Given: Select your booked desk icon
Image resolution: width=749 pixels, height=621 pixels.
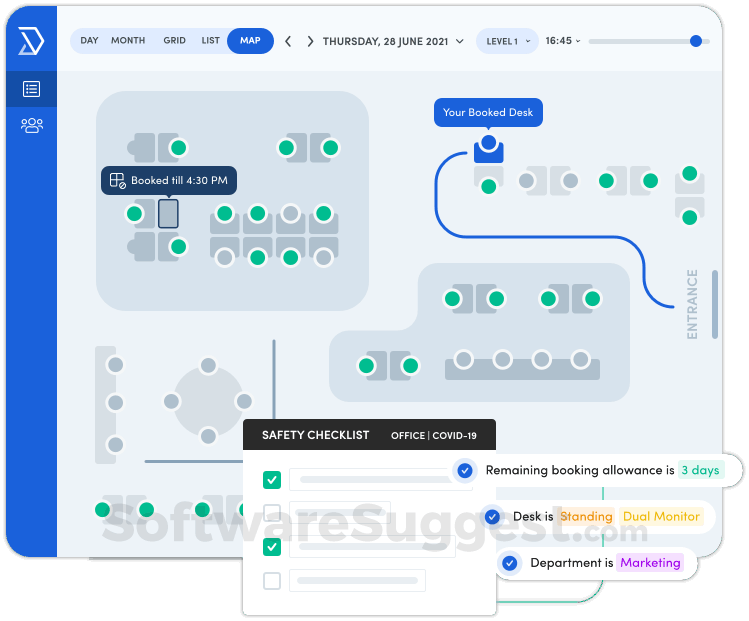Looking at the screenshot, I should [x=488, y=149].
